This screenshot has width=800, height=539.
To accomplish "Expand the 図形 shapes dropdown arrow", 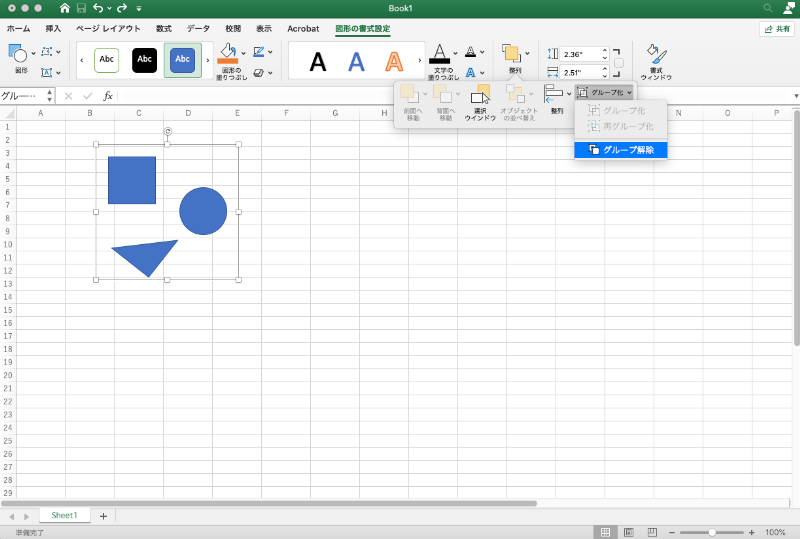I will 33,53.
